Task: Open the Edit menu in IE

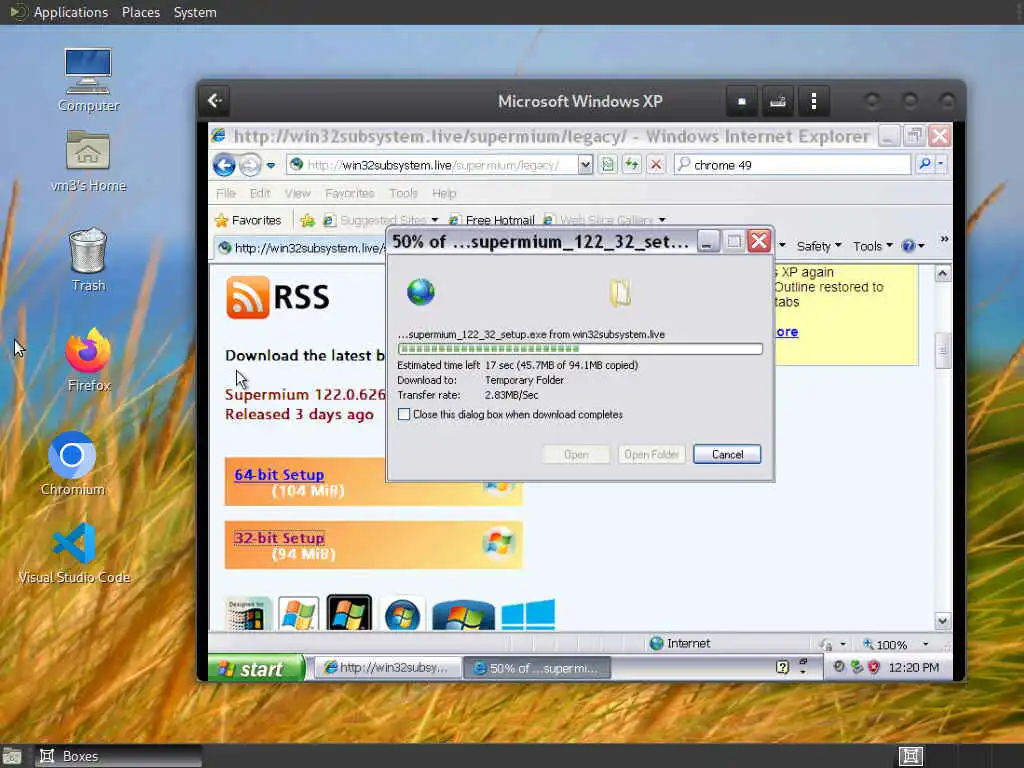Action: coord(259,193)
